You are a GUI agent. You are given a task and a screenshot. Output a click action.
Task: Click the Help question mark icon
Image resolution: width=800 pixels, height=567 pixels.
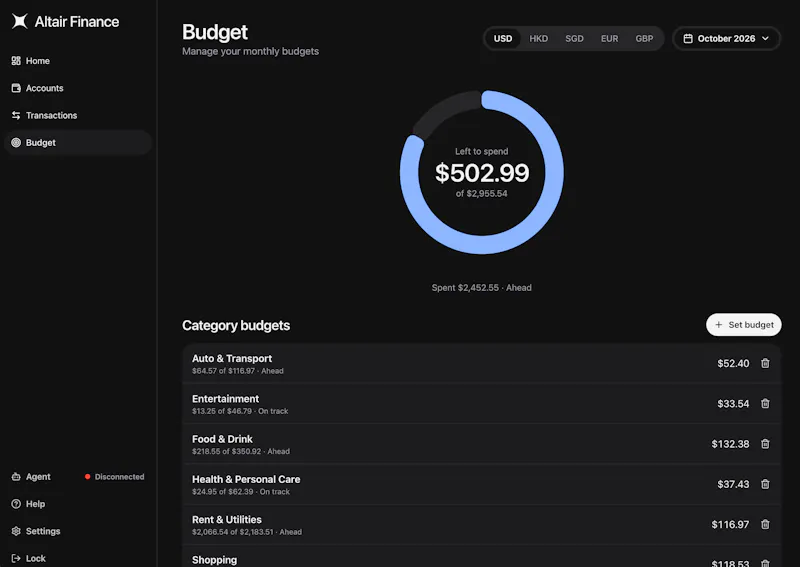coord(16,504)
